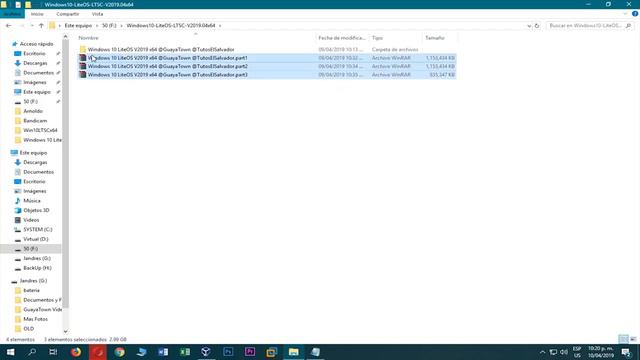Open the Compartir ribbon tab
This screenshot has width=640, height=360.
click(68, 14)
